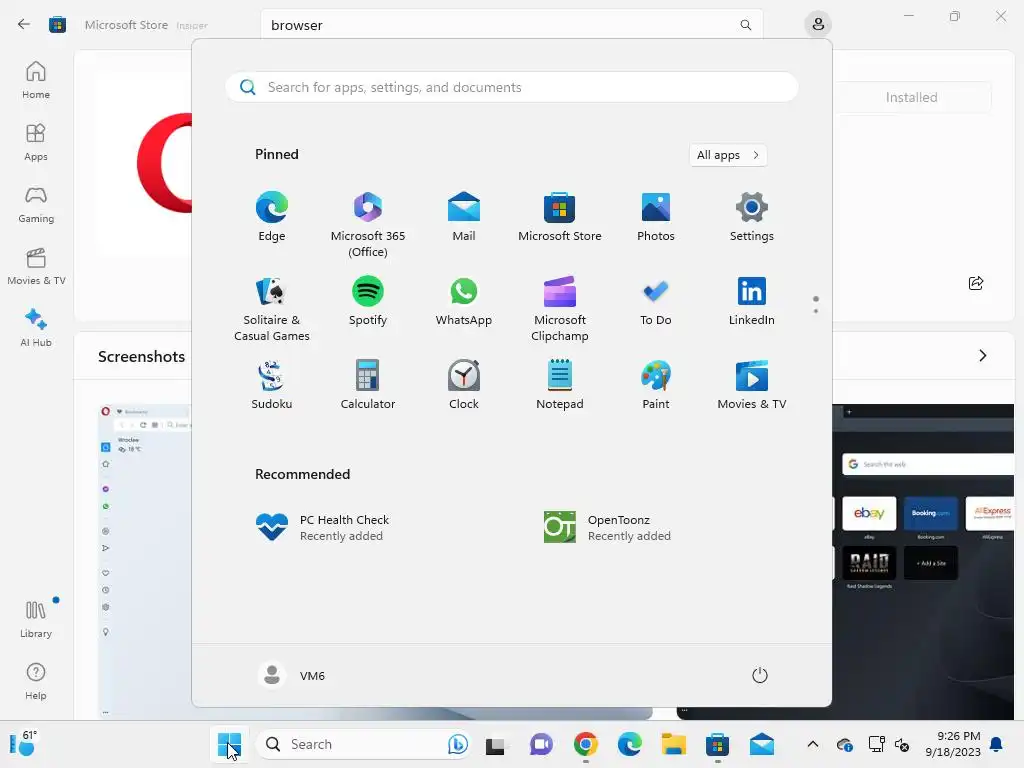Open Settings from pinned apps
Image resolution: width=1024 pixels, height=768 pixels.
[x=752, y=217]
